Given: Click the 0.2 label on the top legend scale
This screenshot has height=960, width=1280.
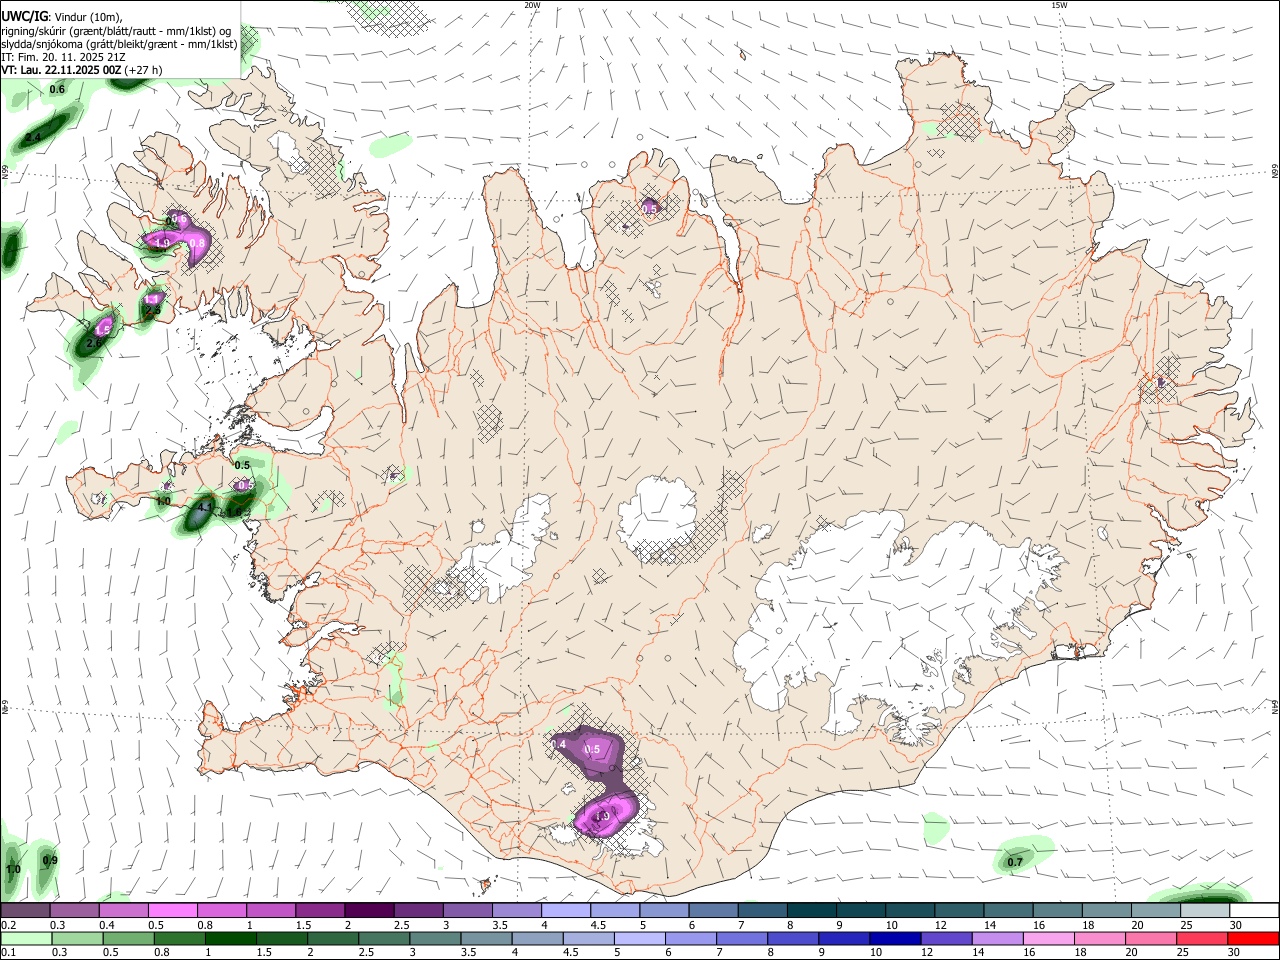Looking at the screenshot, I should 8,925.
